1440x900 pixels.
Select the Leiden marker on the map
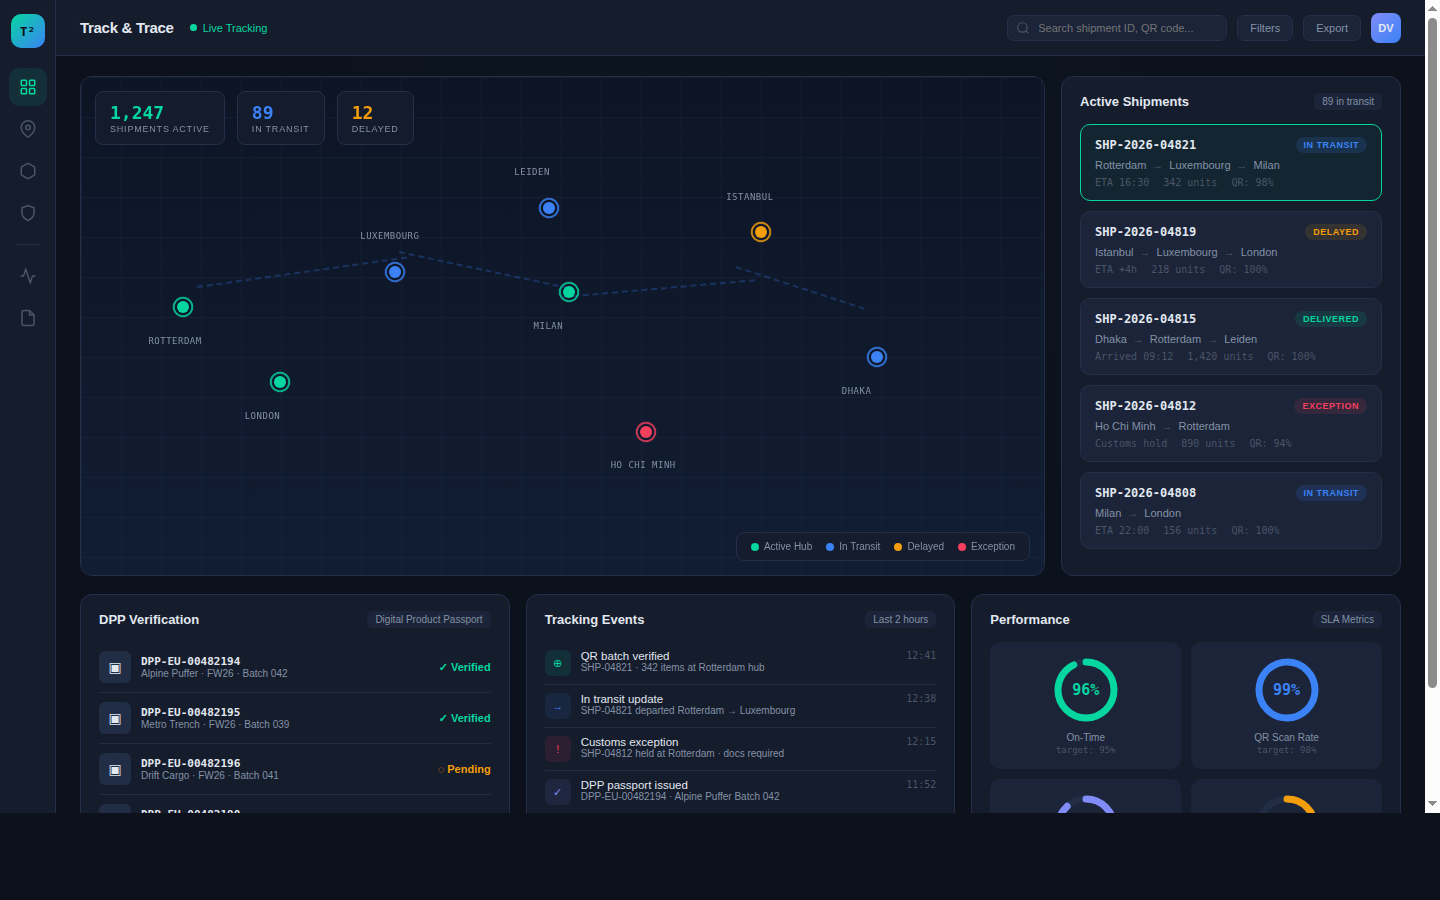[549, 208]
